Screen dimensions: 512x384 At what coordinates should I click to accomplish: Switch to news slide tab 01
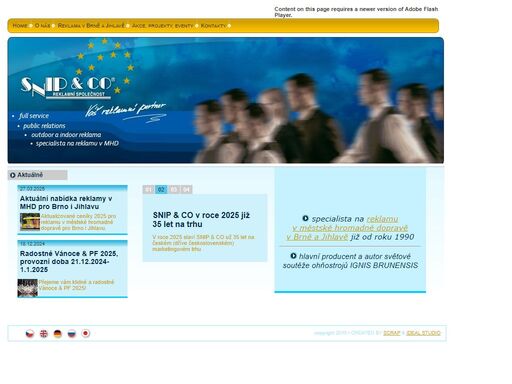149,189
